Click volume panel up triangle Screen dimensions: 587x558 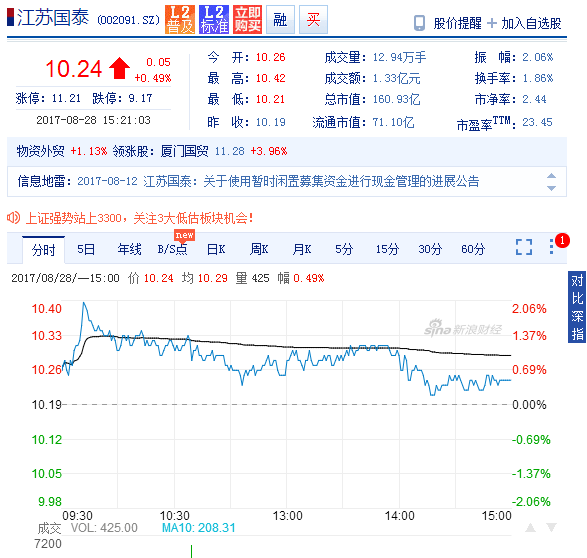[530, 528]
